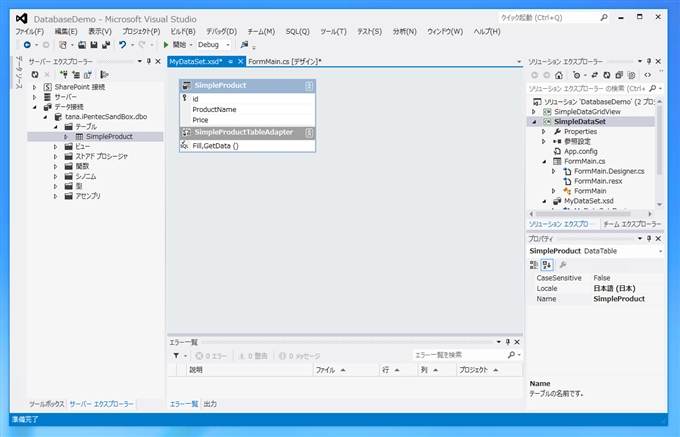Expand the SharePoint connections node
This screenshot has width=680, height=437.
(35, 87)
